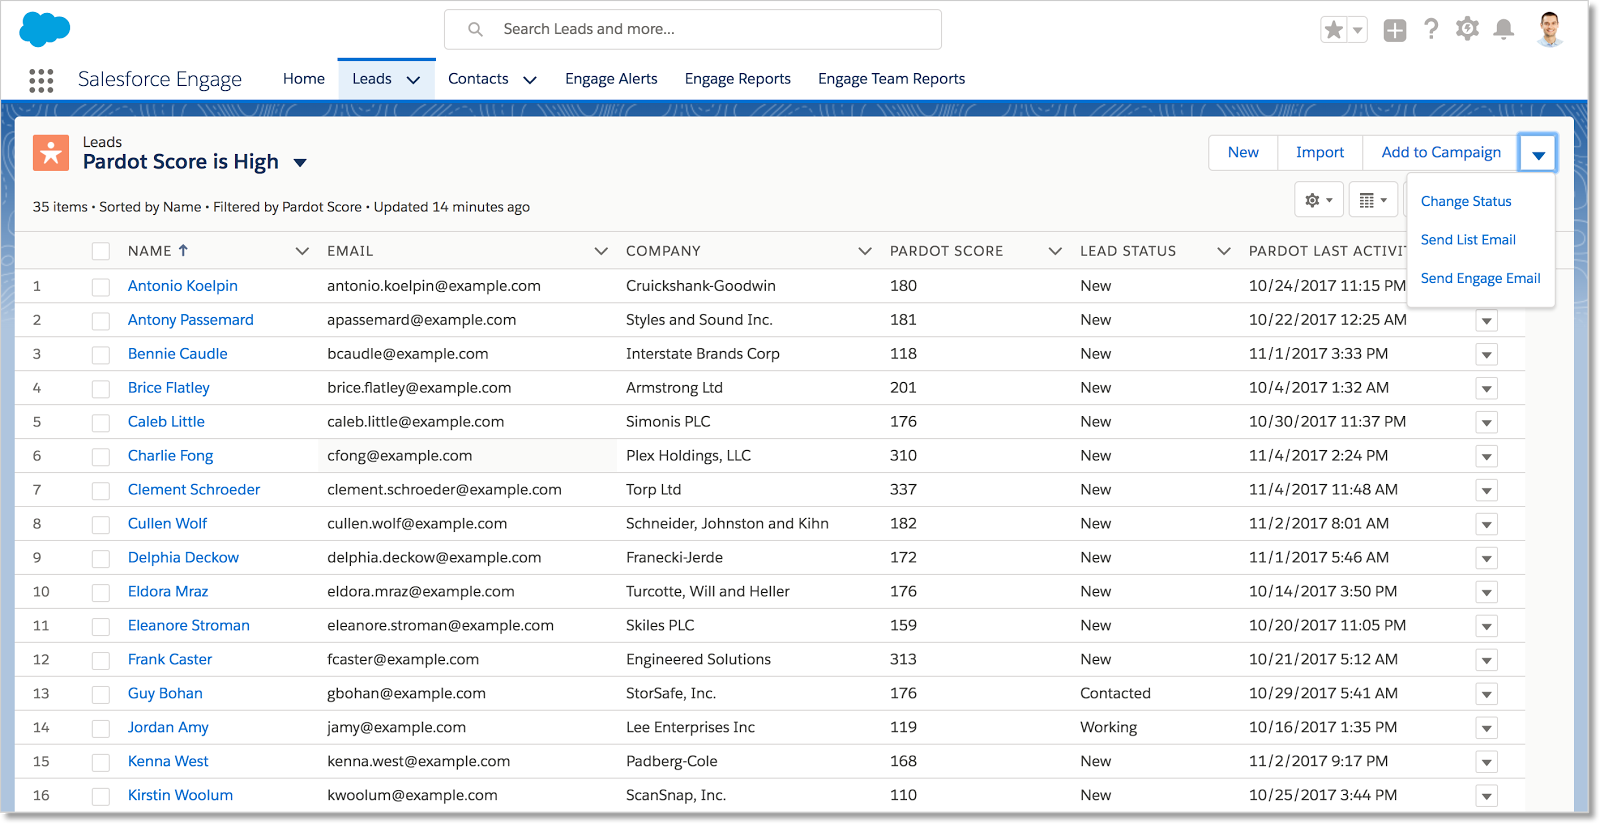Open the Name column menu chevron

302,251
